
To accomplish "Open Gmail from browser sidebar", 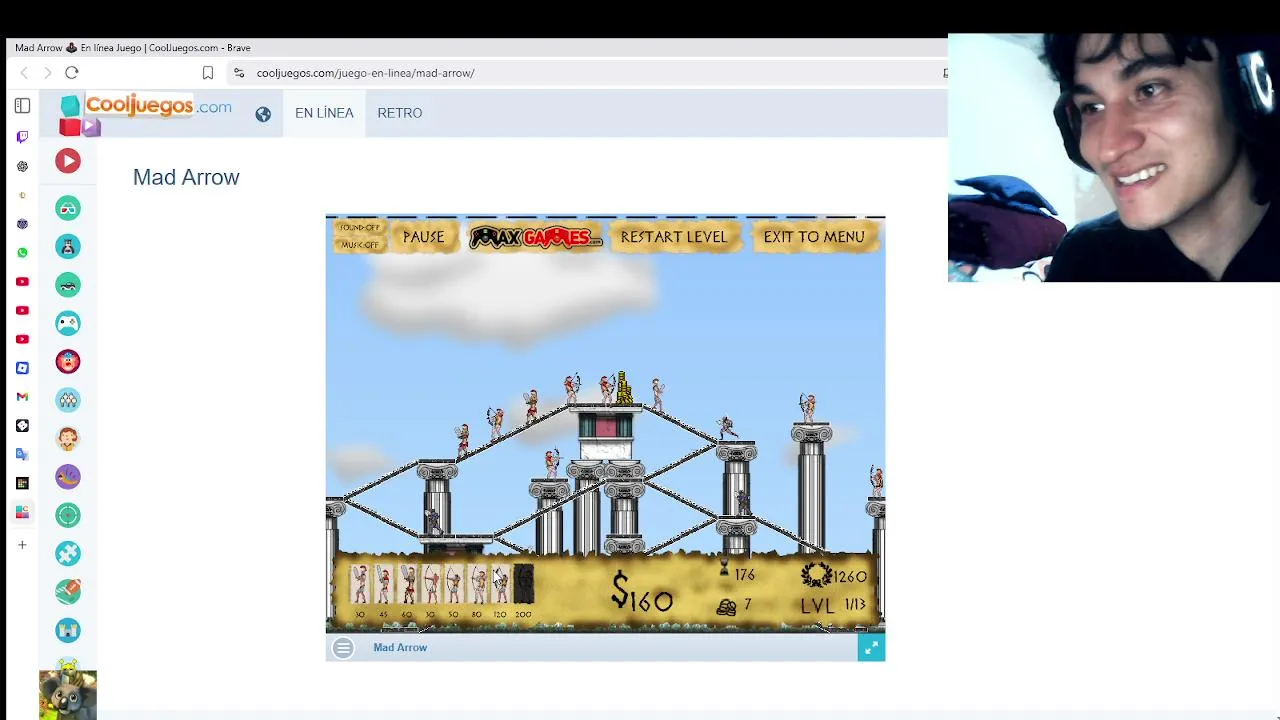I will (22, 397).
